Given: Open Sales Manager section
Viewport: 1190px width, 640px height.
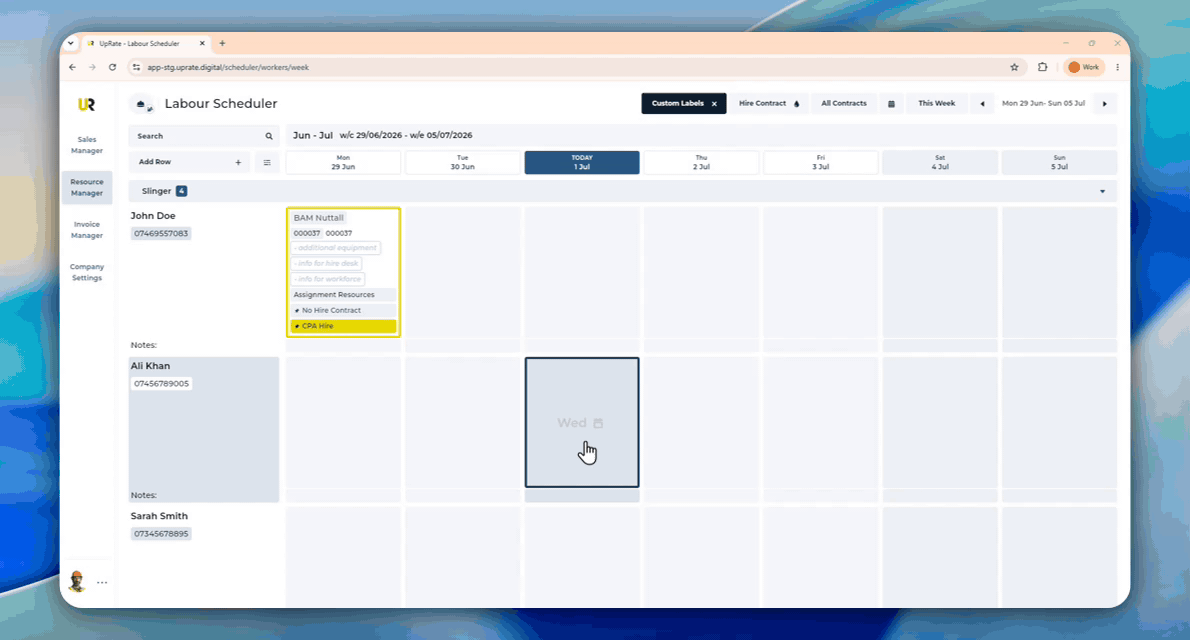Looking at the screenshot, I should [x=87, y=145].
